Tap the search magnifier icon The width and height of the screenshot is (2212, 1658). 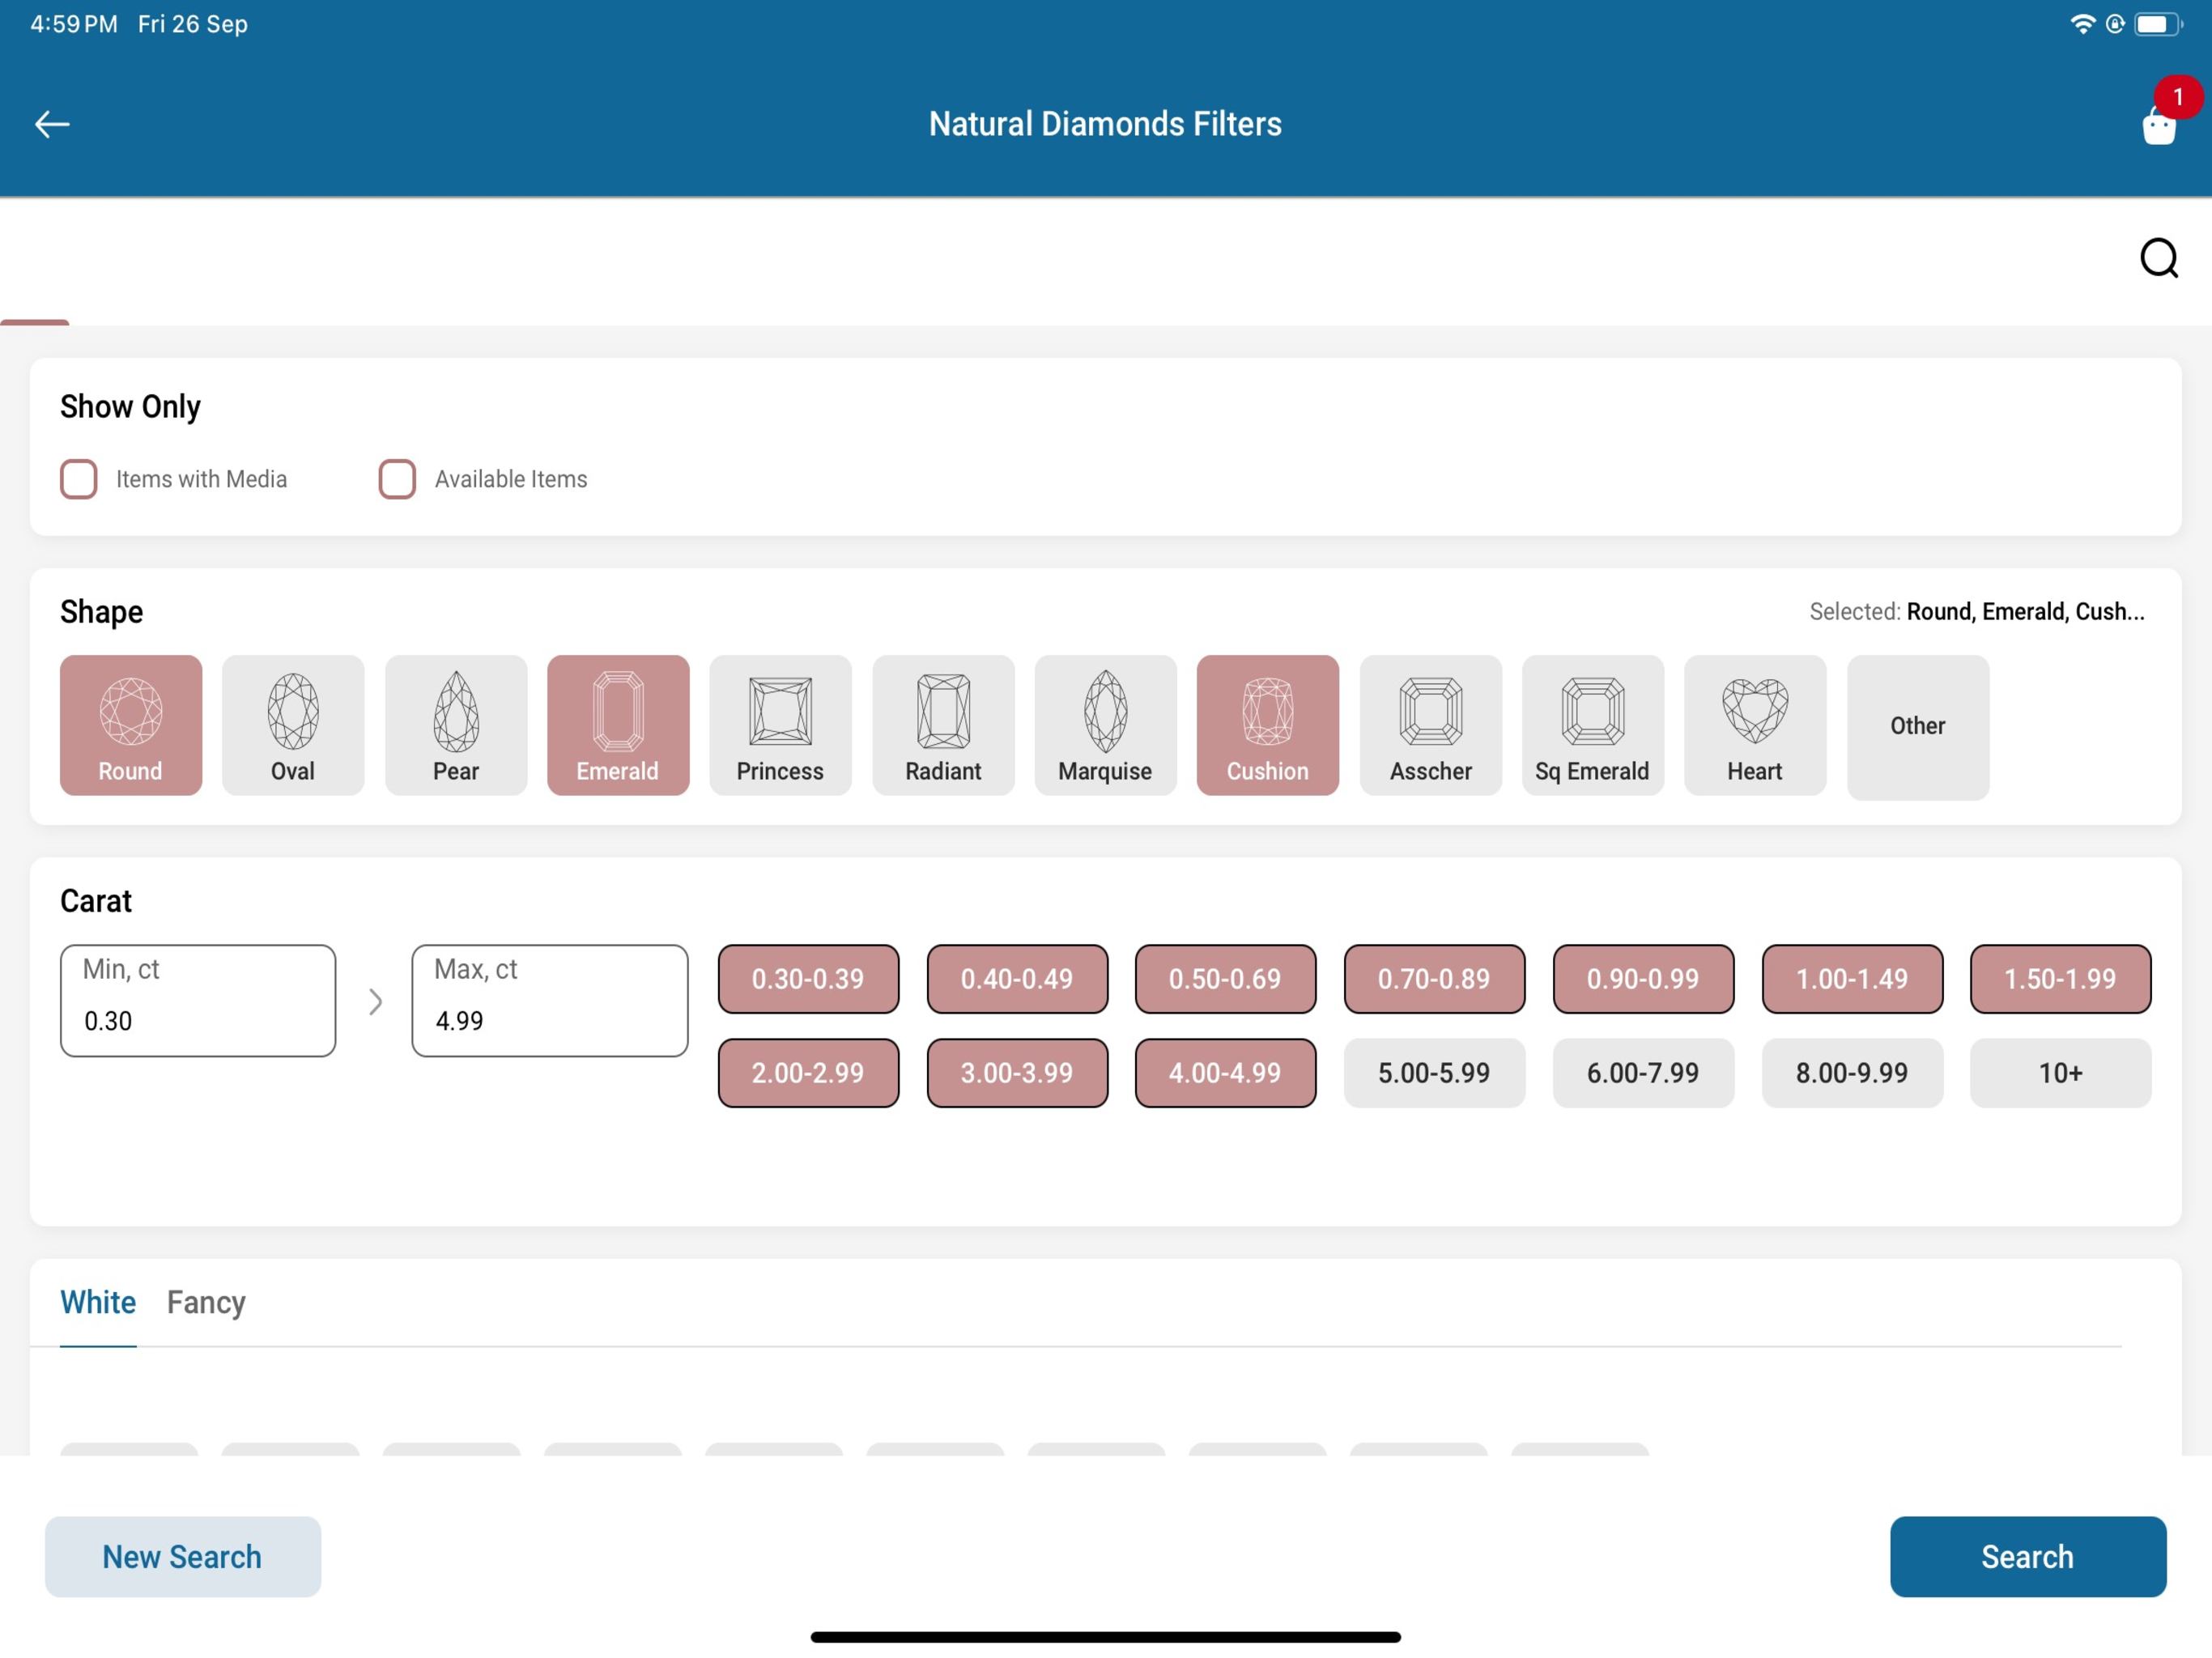point(2159,258)
